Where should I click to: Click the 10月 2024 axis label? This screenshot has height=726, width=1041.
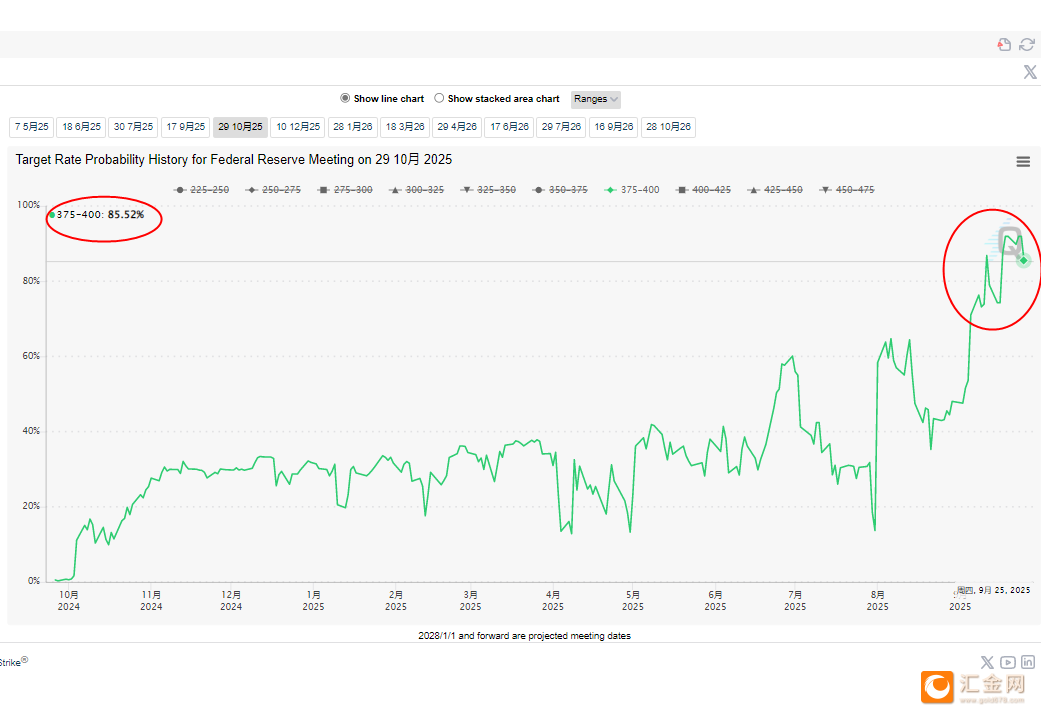click(68, 601)
